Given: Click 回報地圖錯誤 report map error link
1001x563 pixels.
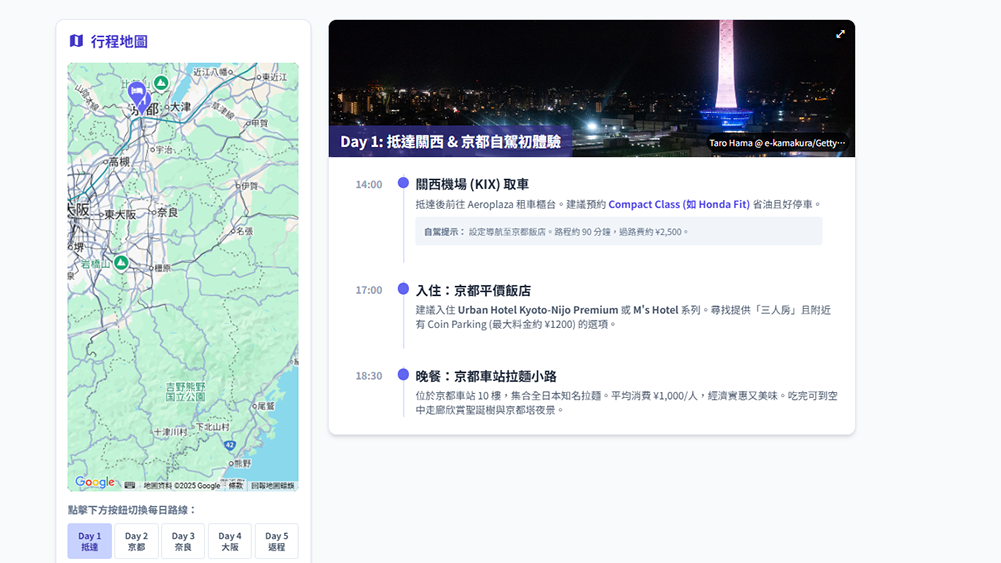Looking at the screenshot, I should tap(272, 486).
